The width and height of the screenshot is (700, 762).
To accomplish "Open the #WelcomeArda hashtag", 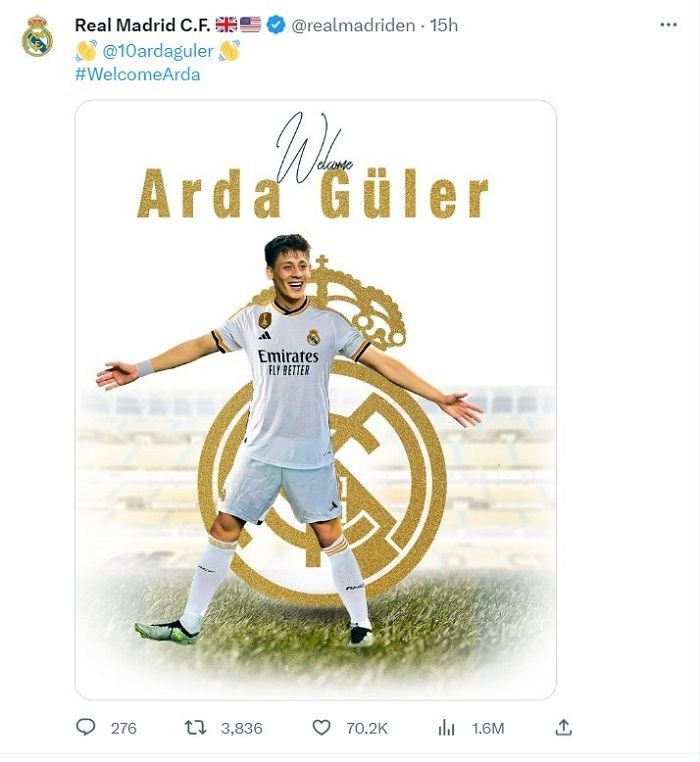I will click(x=138, y=74).
